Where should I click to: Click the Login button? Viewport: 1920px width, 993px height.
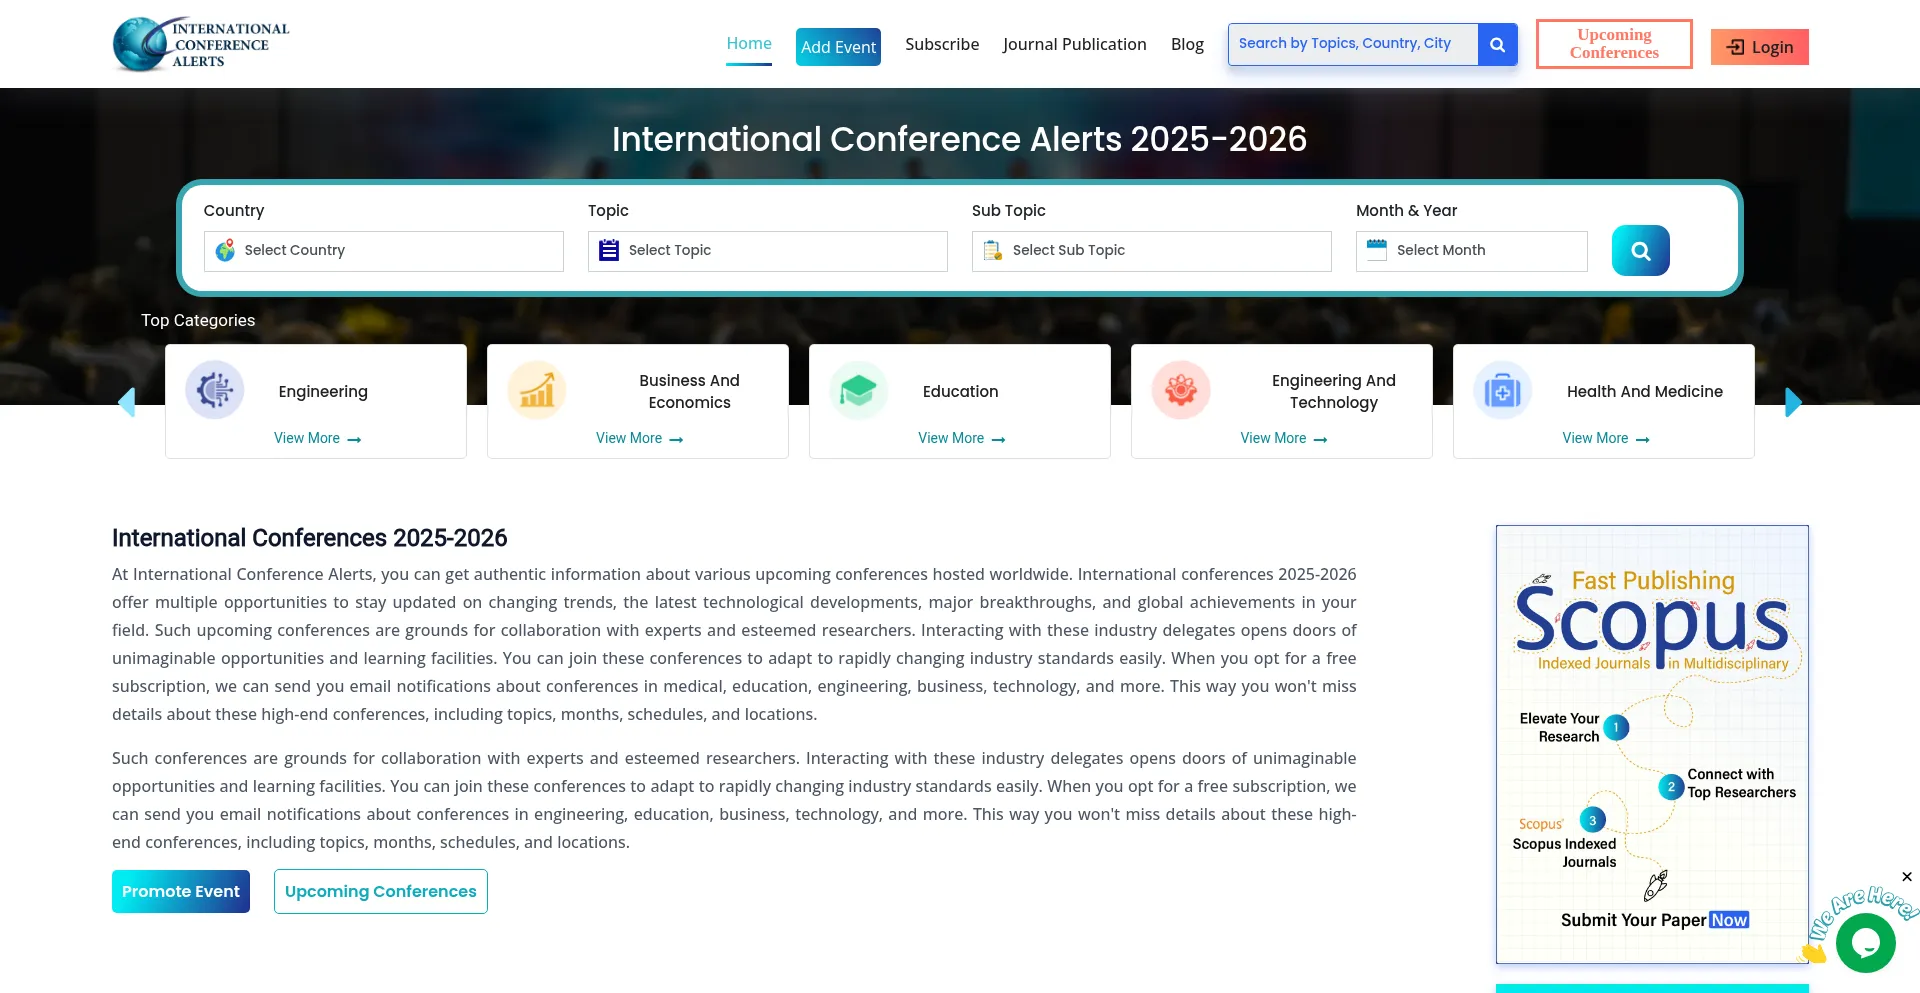coord(1760,47)
